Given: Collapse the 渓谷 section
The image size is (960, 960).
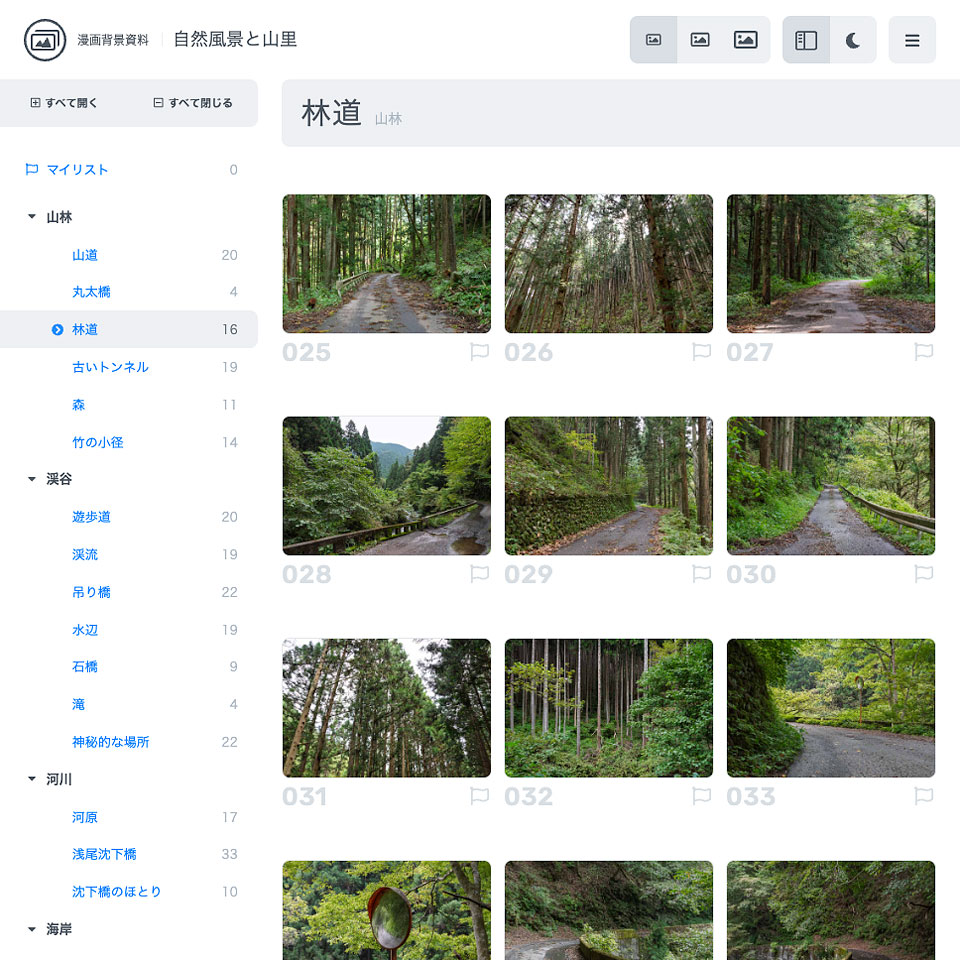Looking at the screenshot, I should click(x=31, y=478).
